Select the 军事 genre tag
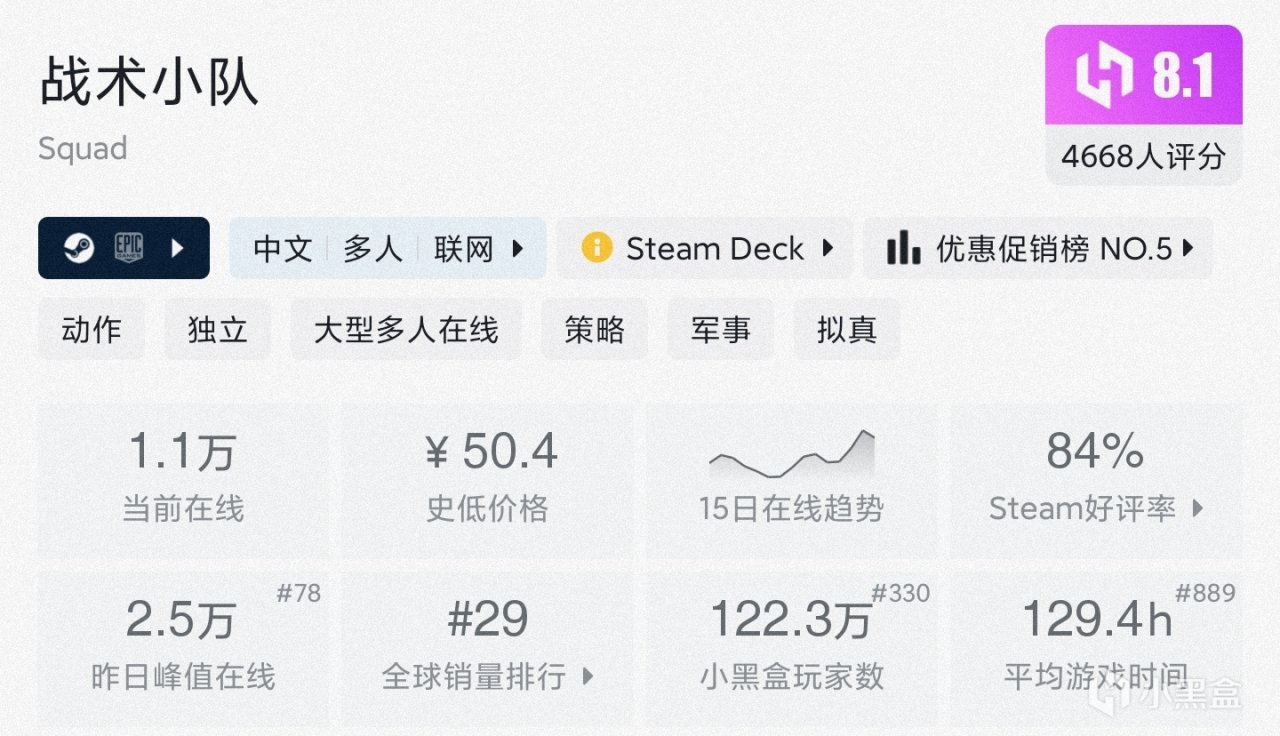1280x736 pixels. (720, 330)
